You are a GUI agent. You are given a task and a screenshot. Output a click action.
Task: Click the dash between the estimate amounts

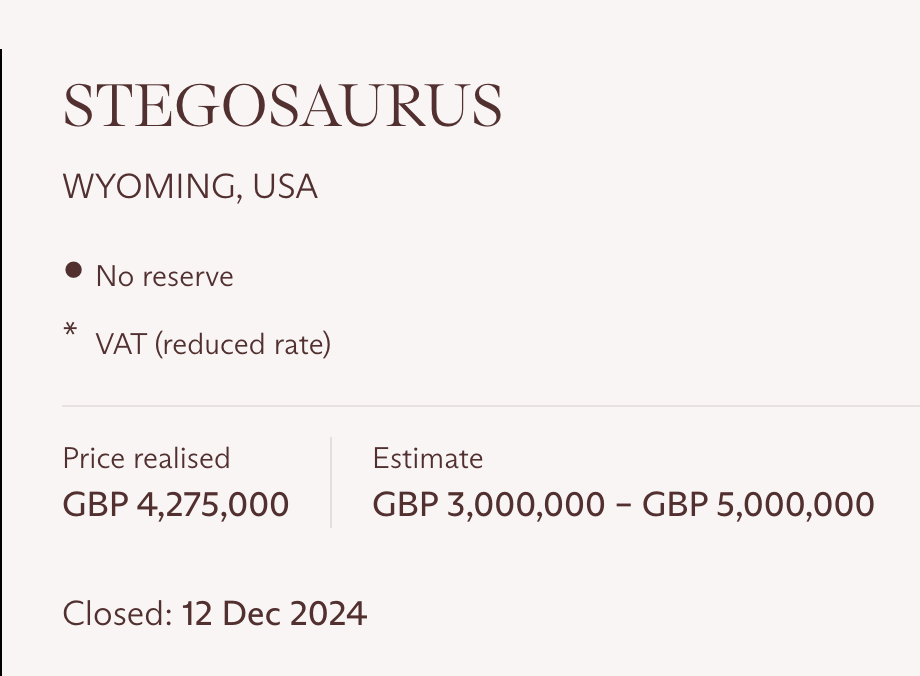624,505
